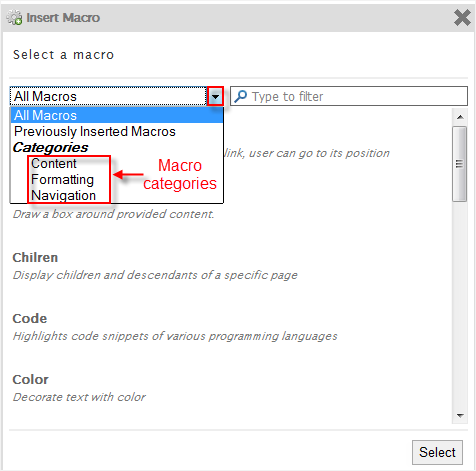Click the Select button
This screenshot has height=471, width=476.
point(437,452)
